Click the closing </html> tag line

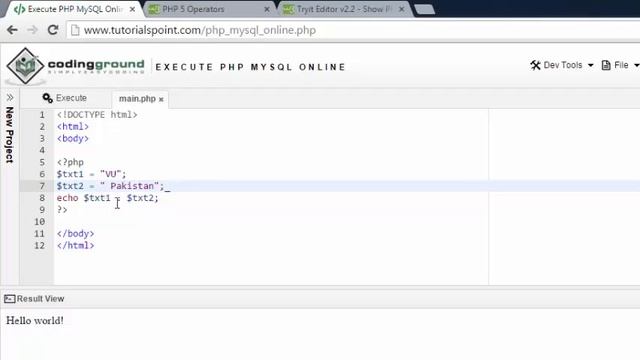click(76, 245)
